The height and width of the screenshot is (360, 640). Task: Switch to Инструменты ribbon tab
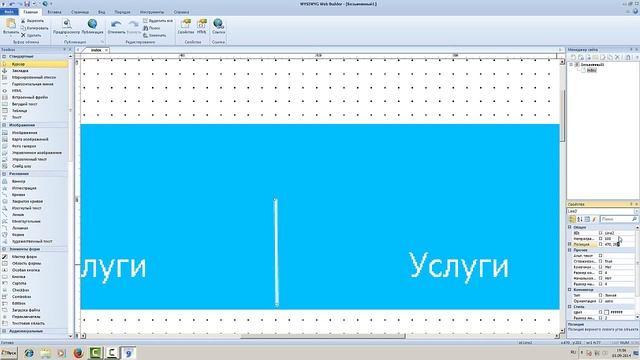[x=152, y=12]
